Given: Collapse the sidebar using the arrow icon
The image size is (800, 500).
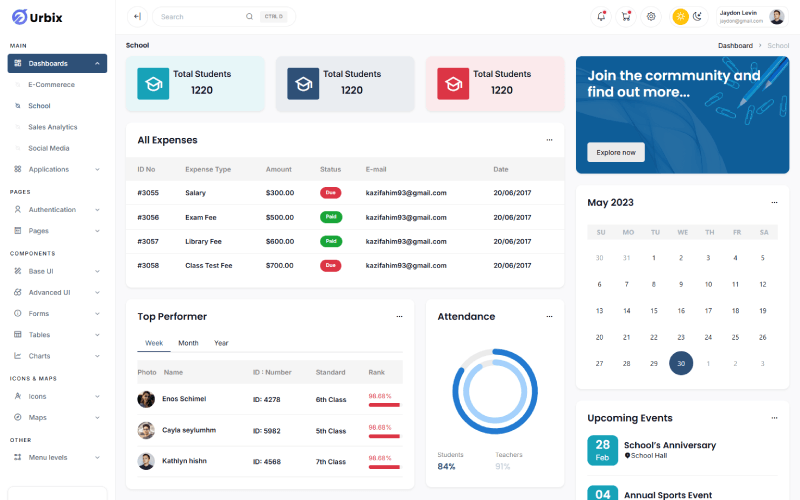Looking at the screenshot, I should pos(137,16).
